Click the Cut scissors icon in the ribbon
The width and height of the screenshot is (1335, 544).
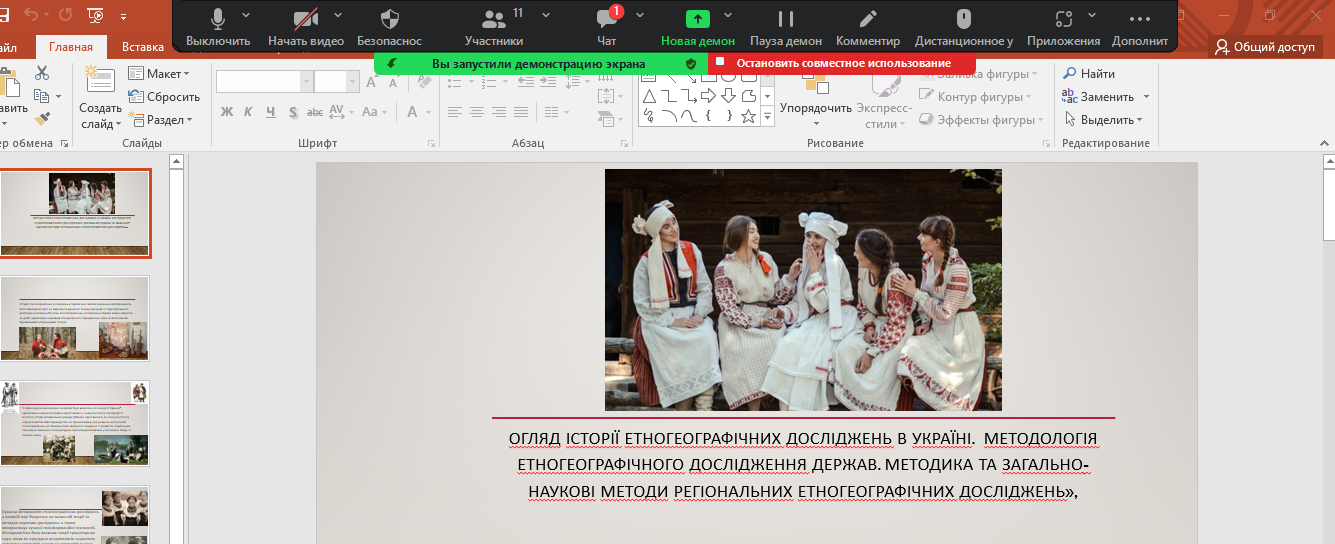[42, 73]
